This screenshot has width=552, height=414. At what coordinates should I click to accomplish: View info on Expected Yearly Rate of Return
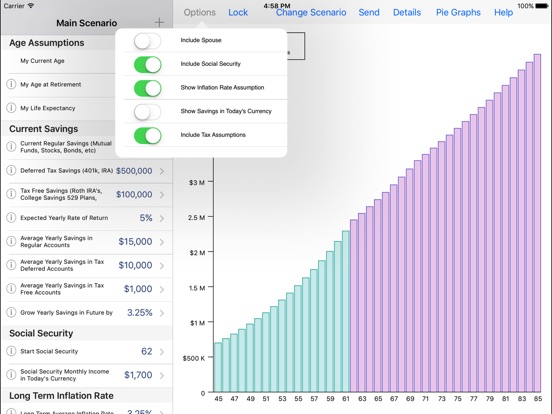pos(11,218)
